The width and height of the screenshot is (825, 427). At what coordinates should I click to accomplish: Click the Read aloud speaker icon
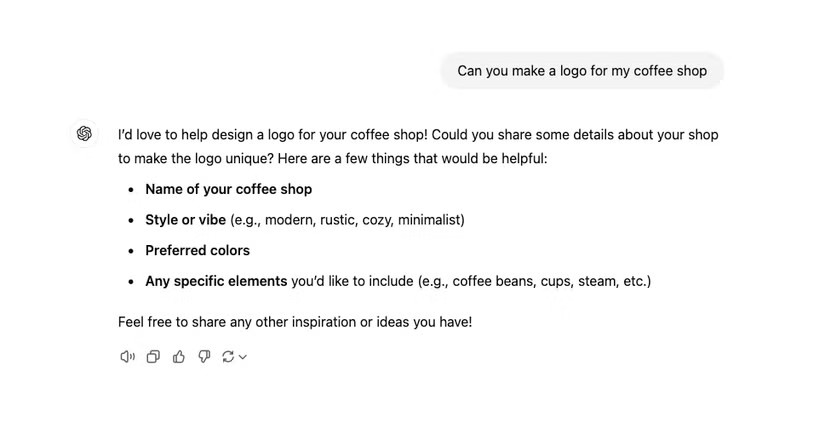[x=127, y=357]
